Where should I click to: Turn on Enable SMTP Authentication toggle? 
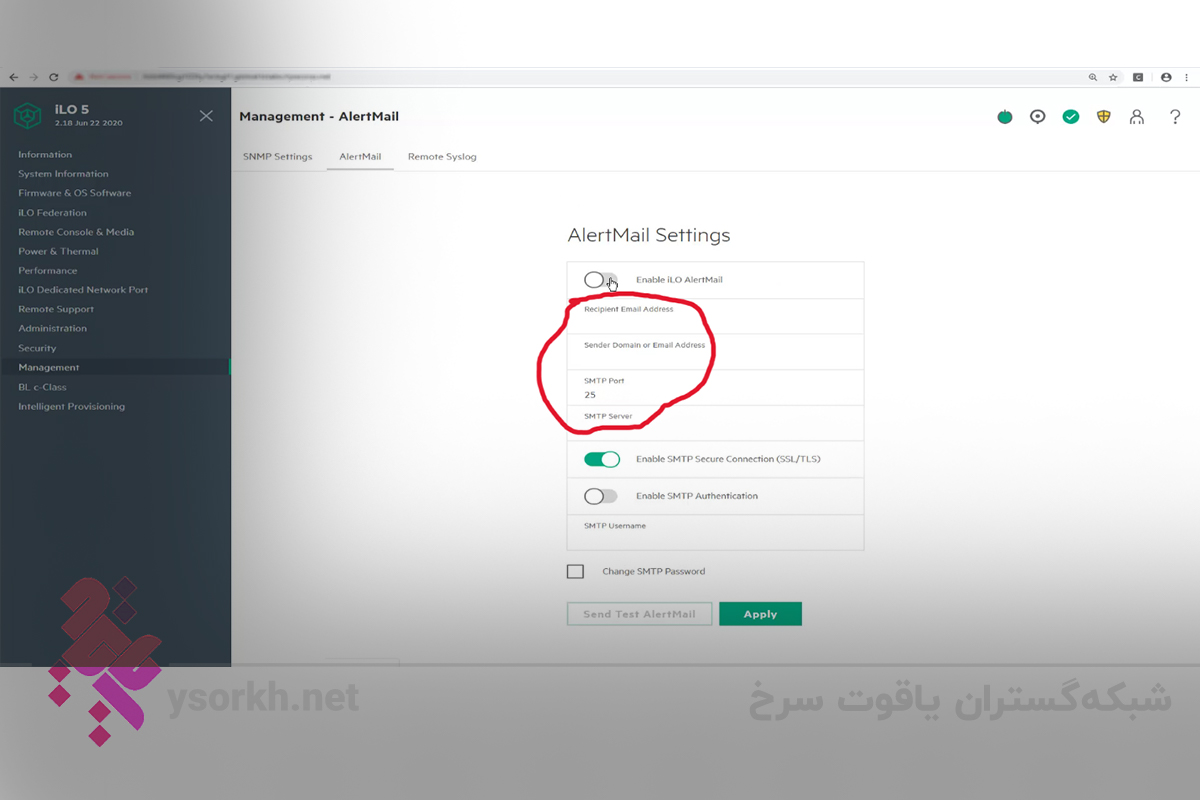pyautogui.click(x=601, y=496)
